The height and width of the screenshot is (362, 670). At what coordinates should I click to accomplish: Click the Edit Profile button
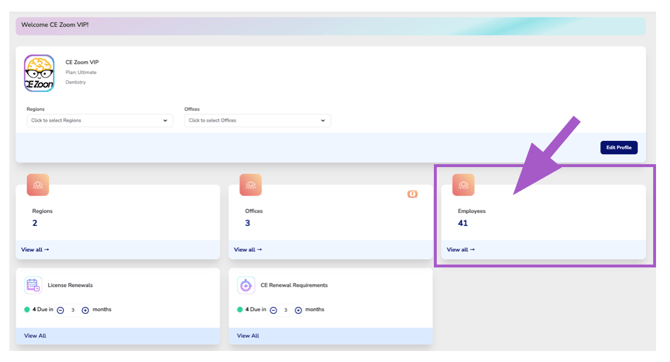coord(619,147)
